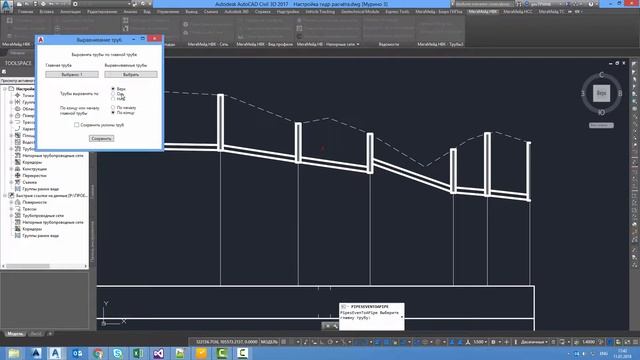Click the data shortcuts folder icon
This screenshot has height=360, width=640.
11,196
